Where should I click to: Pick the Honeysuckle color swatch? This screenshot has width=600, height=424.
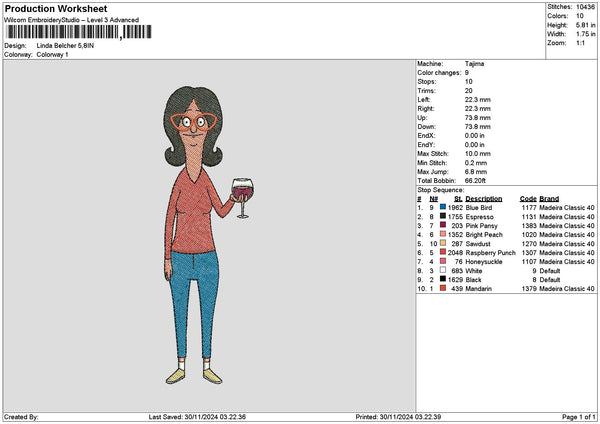443,261
